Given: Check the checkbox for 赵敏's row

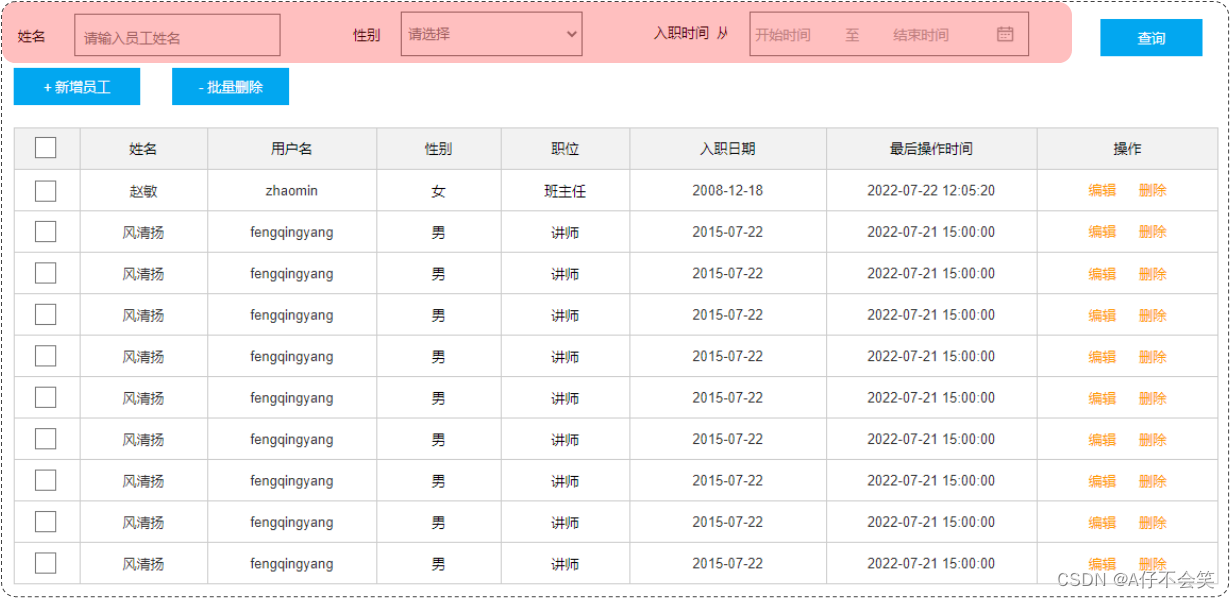Looking at the screenshot, I should [45, 190].
